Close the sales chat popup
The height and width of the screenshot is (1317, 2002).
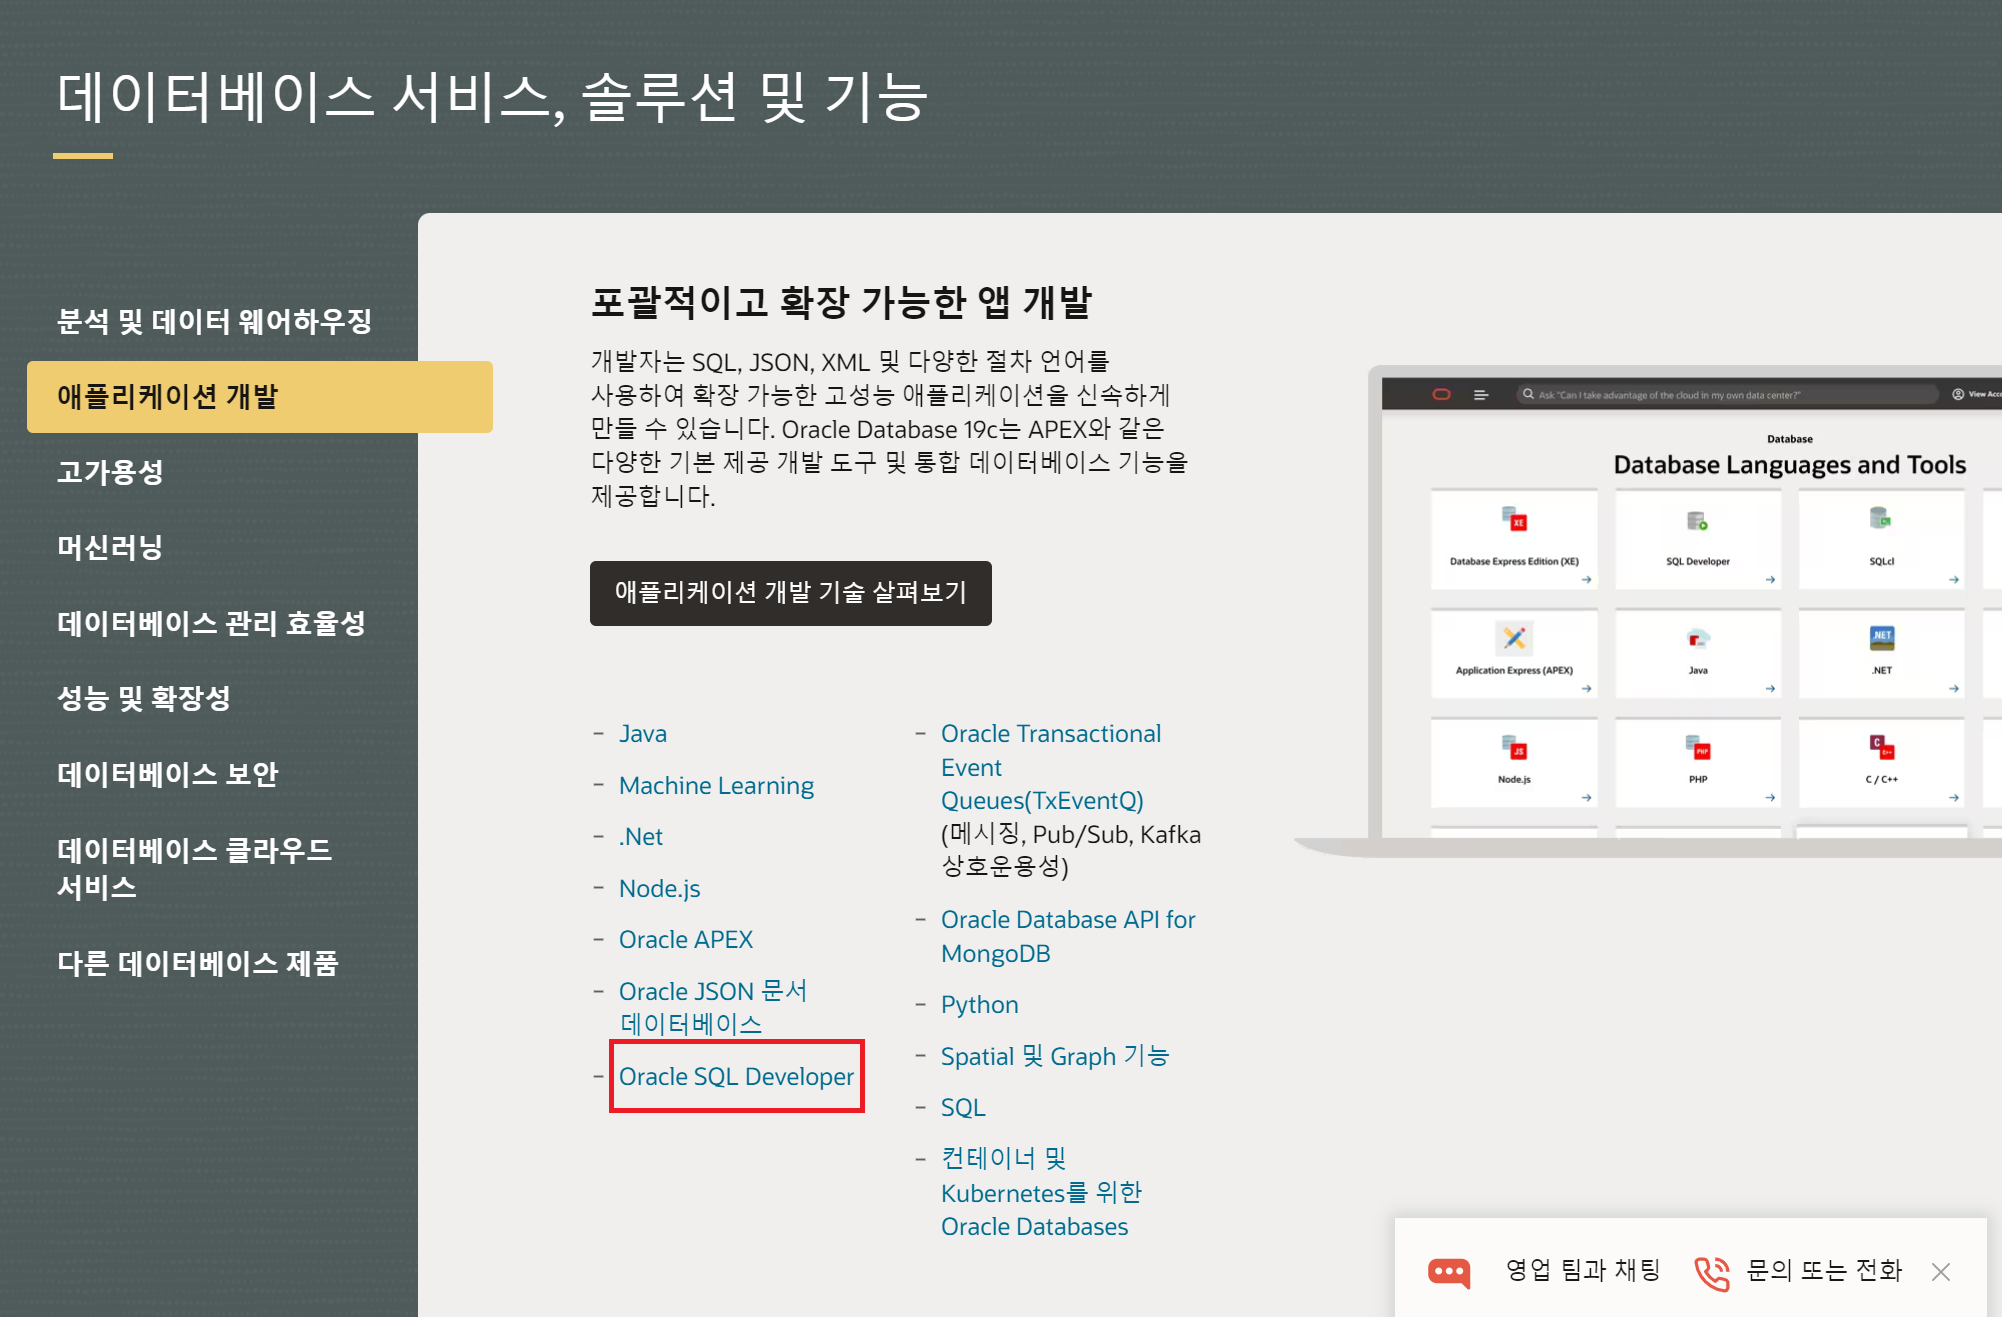[x=1940, y=1272]
